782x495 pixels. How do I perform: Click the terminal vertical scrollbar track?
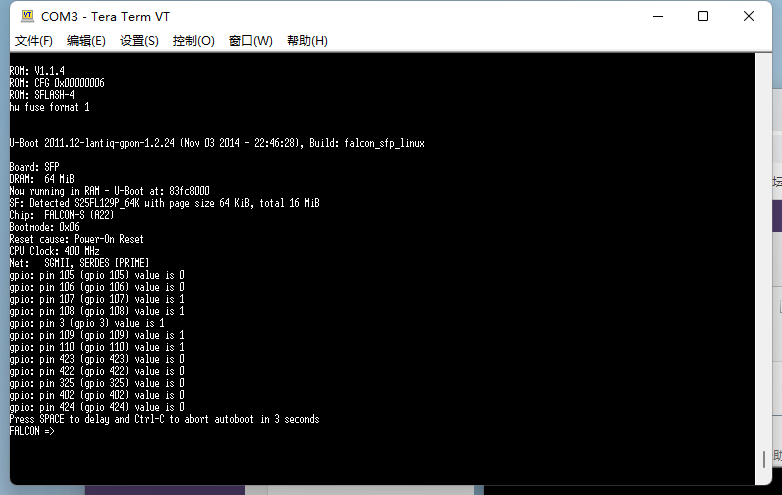point(763,268)
